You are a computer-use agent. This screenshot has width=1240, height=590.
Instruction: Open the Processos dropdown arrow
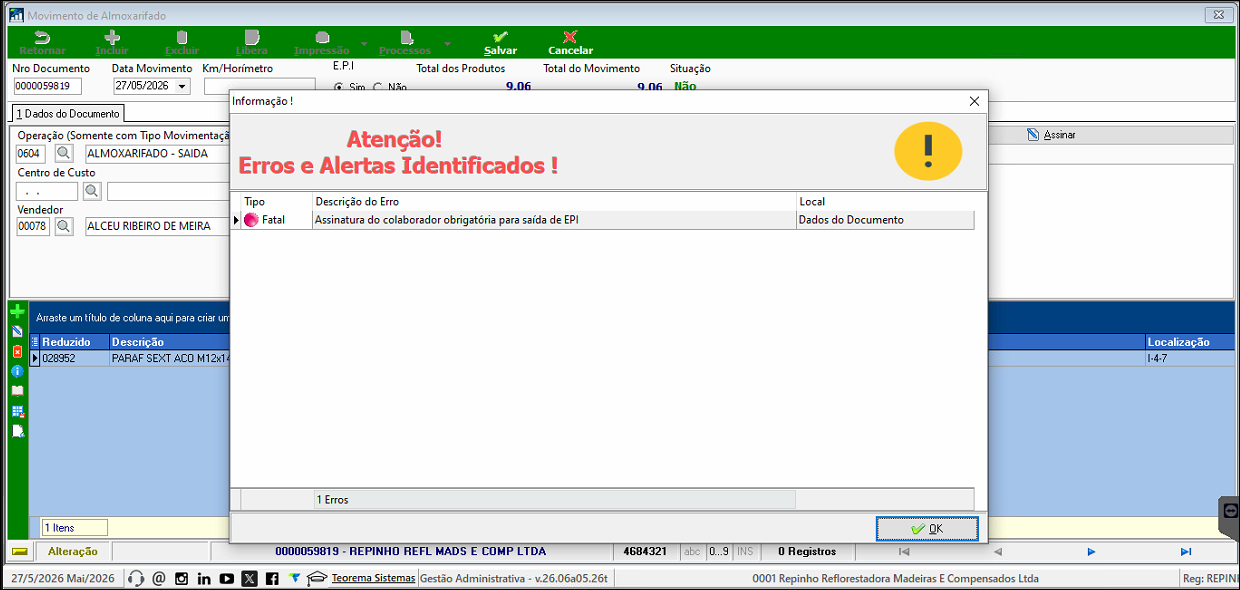pyautogui.click(x=446, y=44)
